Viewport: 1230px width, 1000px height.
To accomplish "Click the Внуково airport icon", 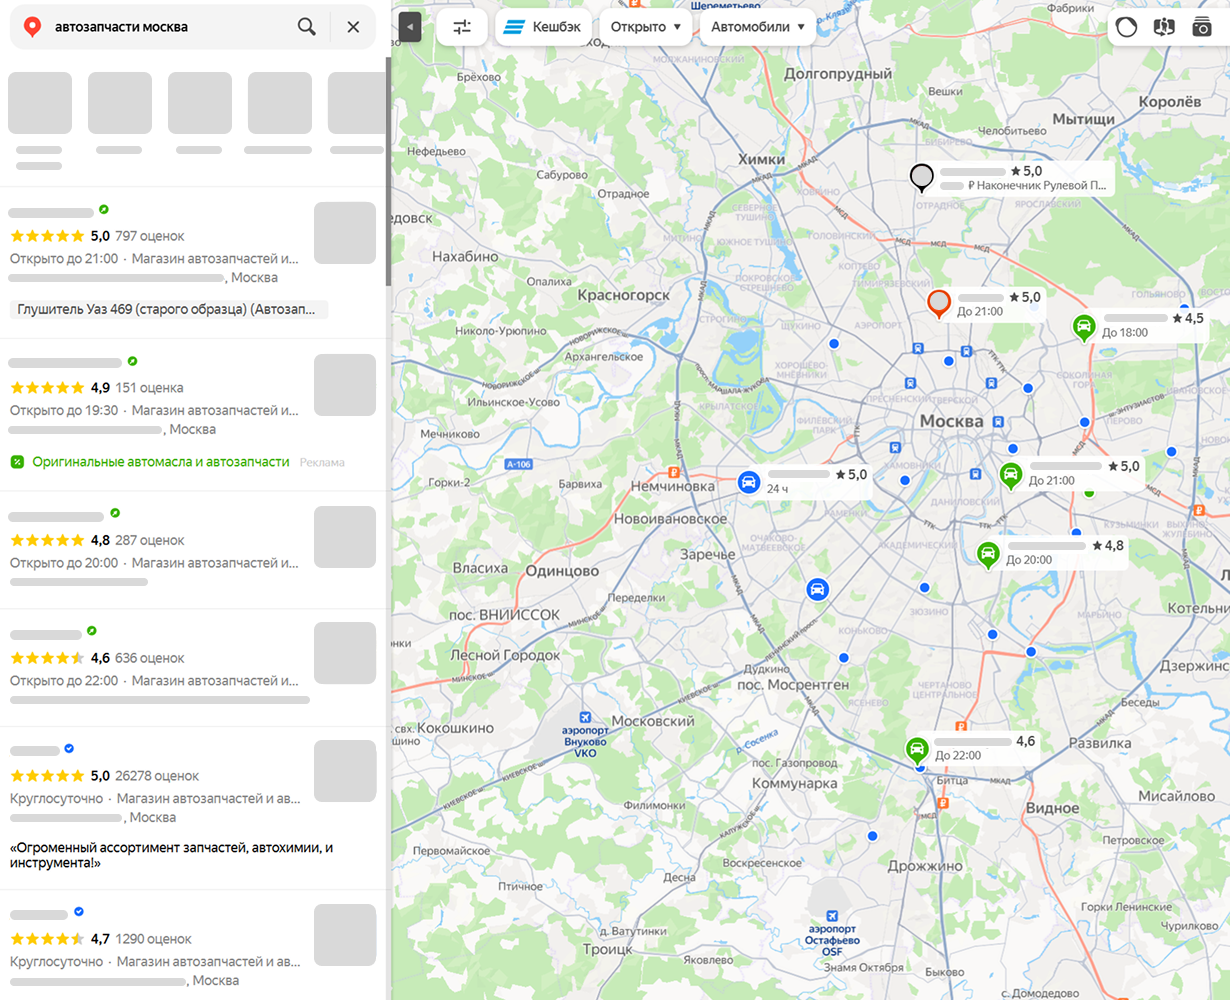I will [585, 717].
